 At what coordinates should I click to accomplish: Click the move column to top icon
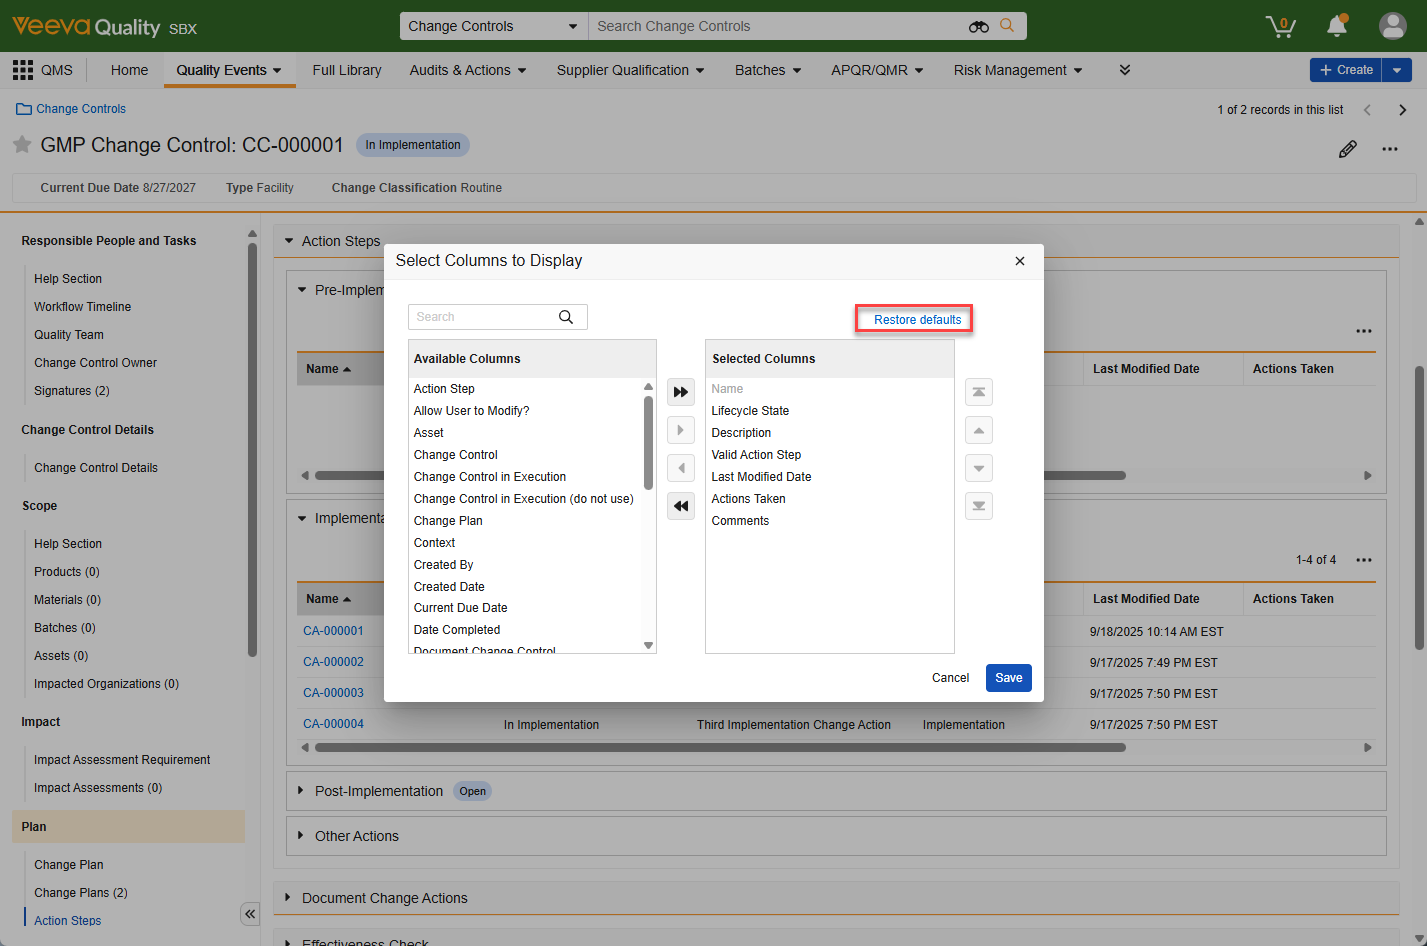tap(979, 392)
